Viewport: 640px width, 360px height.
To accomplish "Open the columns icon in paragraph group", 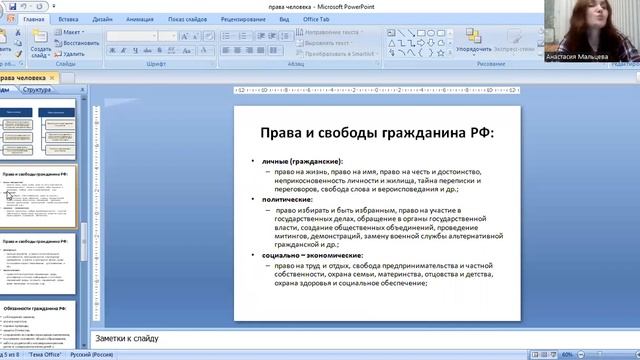I will (274, 50).
